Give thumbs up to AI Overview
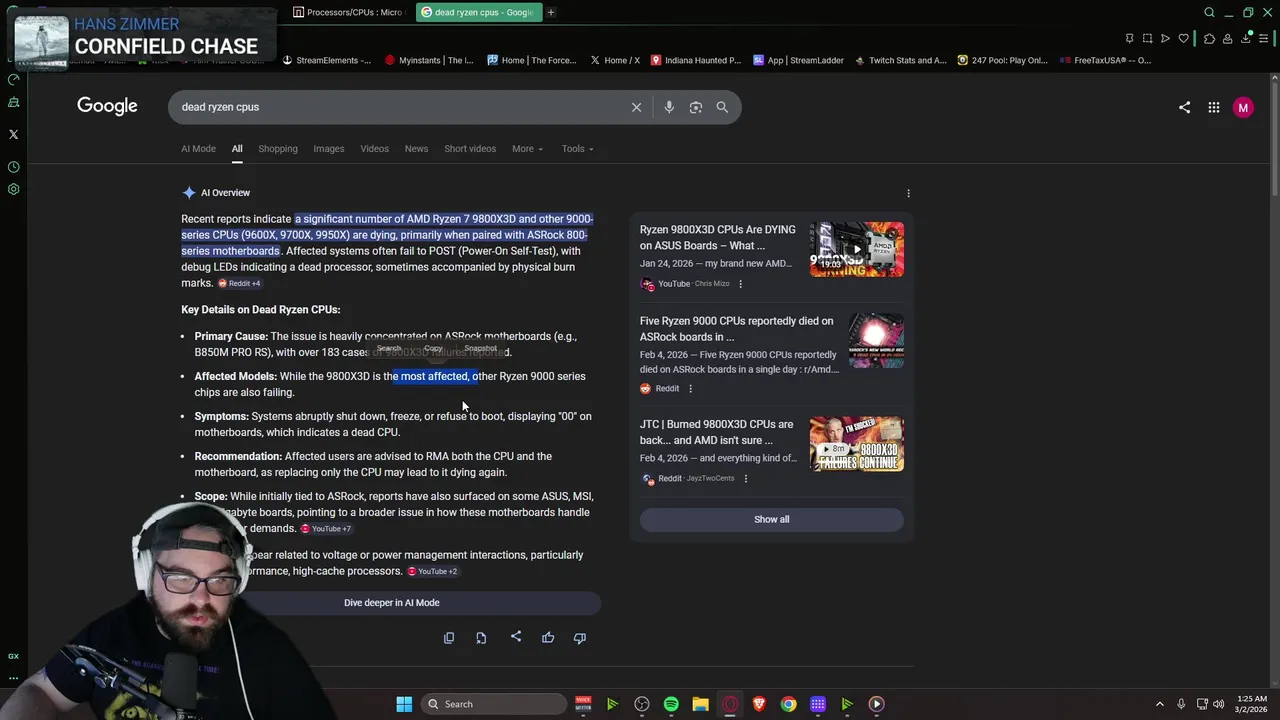Viewport: 1280px width, 720px height. click(548, 638)
